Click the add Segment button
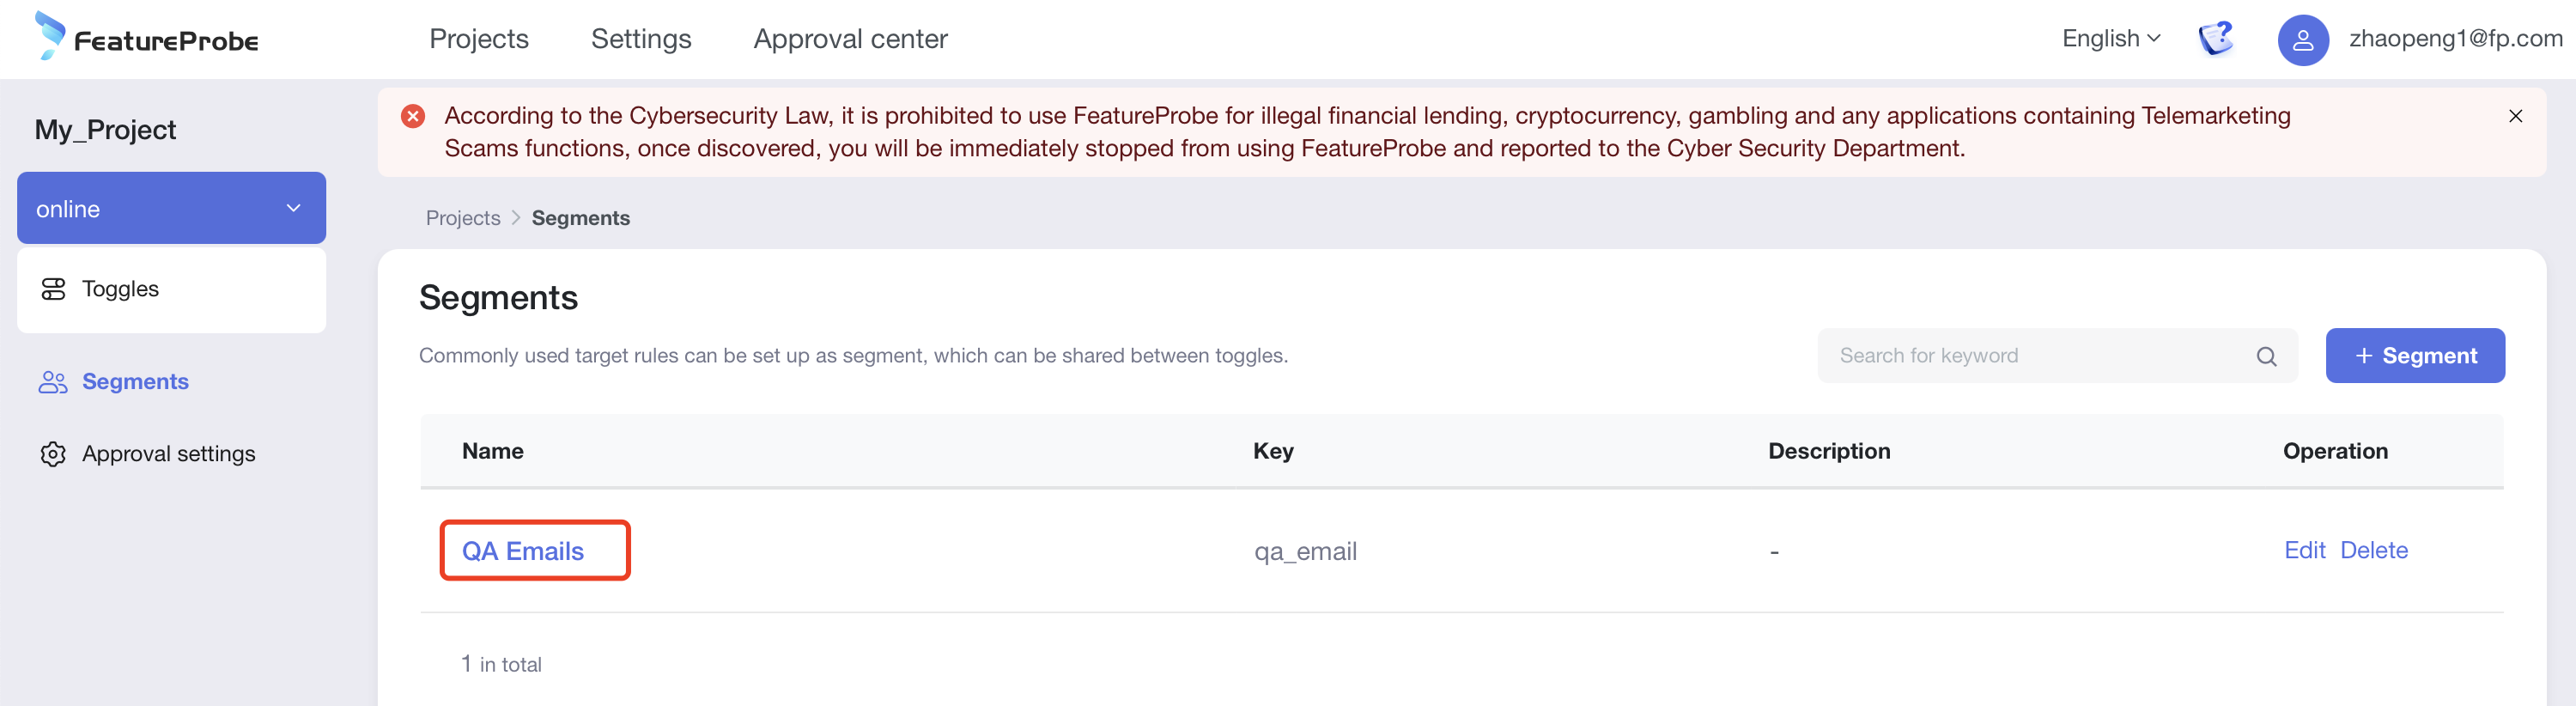The height and width of the screenshot is (706, 2576). click(2414, 356)
